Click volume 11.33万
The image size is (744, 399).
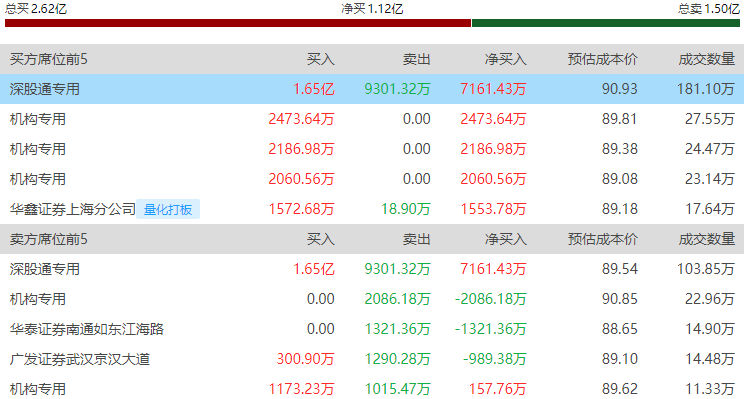point(710,389)
